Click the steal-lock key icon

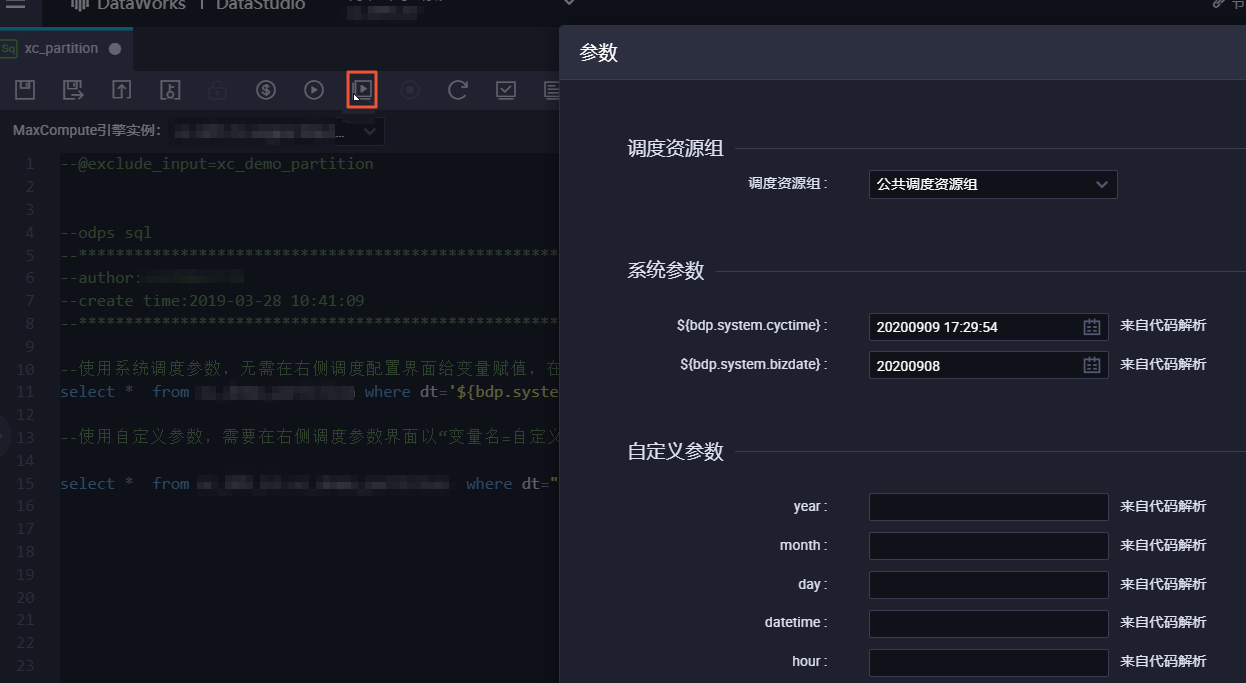click(169, 90)
